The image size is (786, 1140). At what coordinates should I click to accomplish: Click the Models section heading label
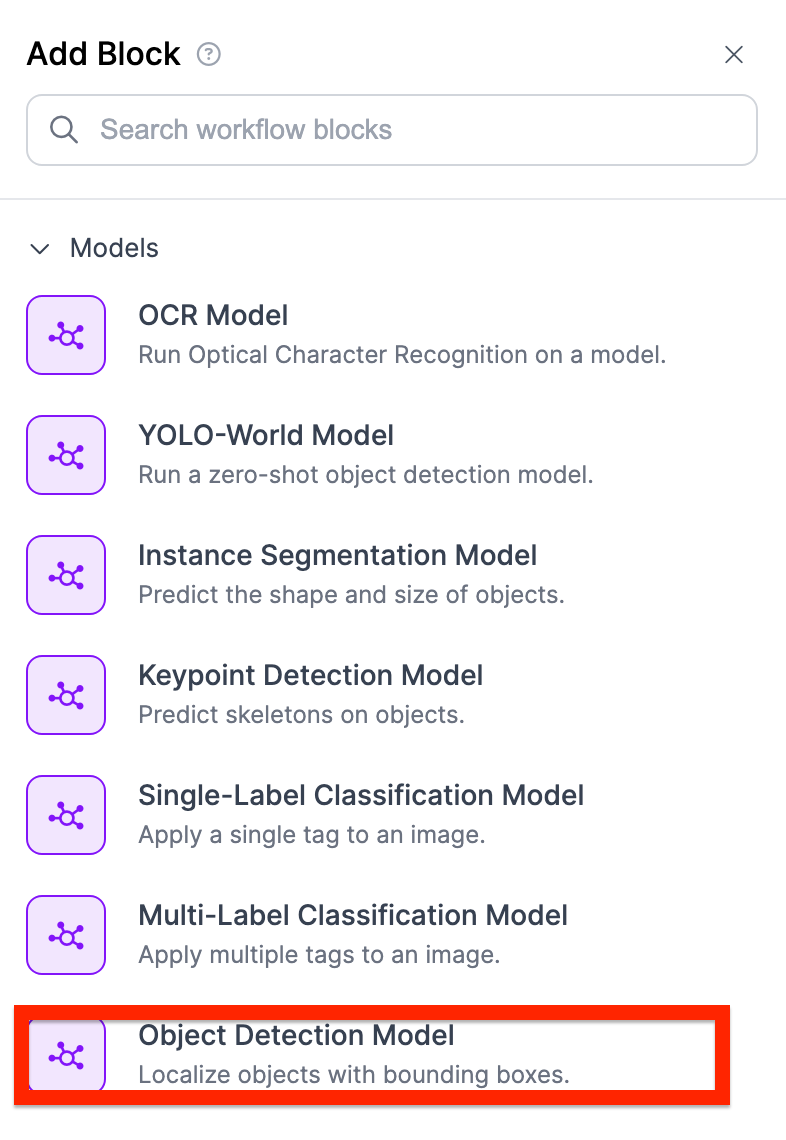point(114,248)
